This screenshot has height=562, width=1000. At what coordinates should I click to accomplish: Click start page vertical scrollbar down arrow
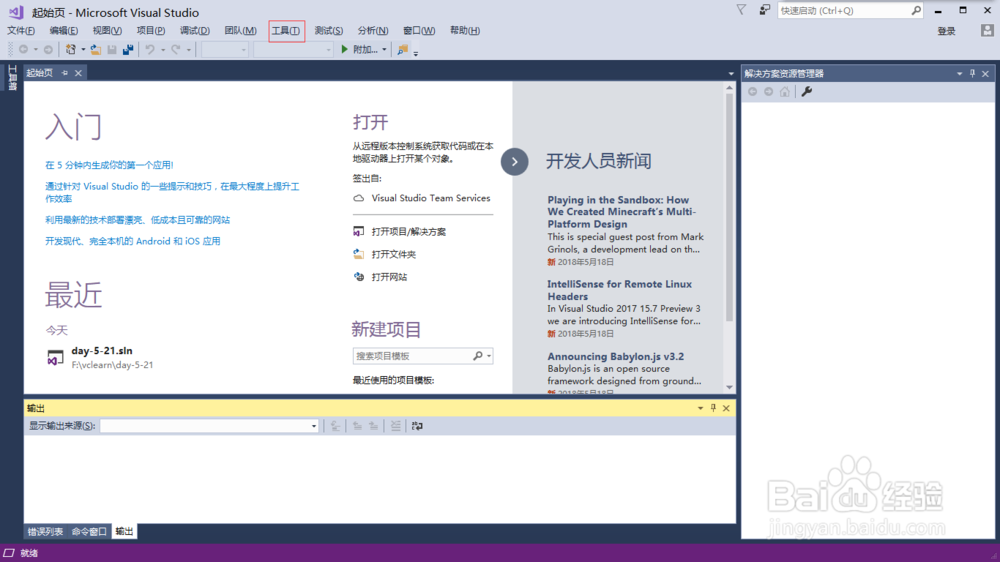pos(730,387)
